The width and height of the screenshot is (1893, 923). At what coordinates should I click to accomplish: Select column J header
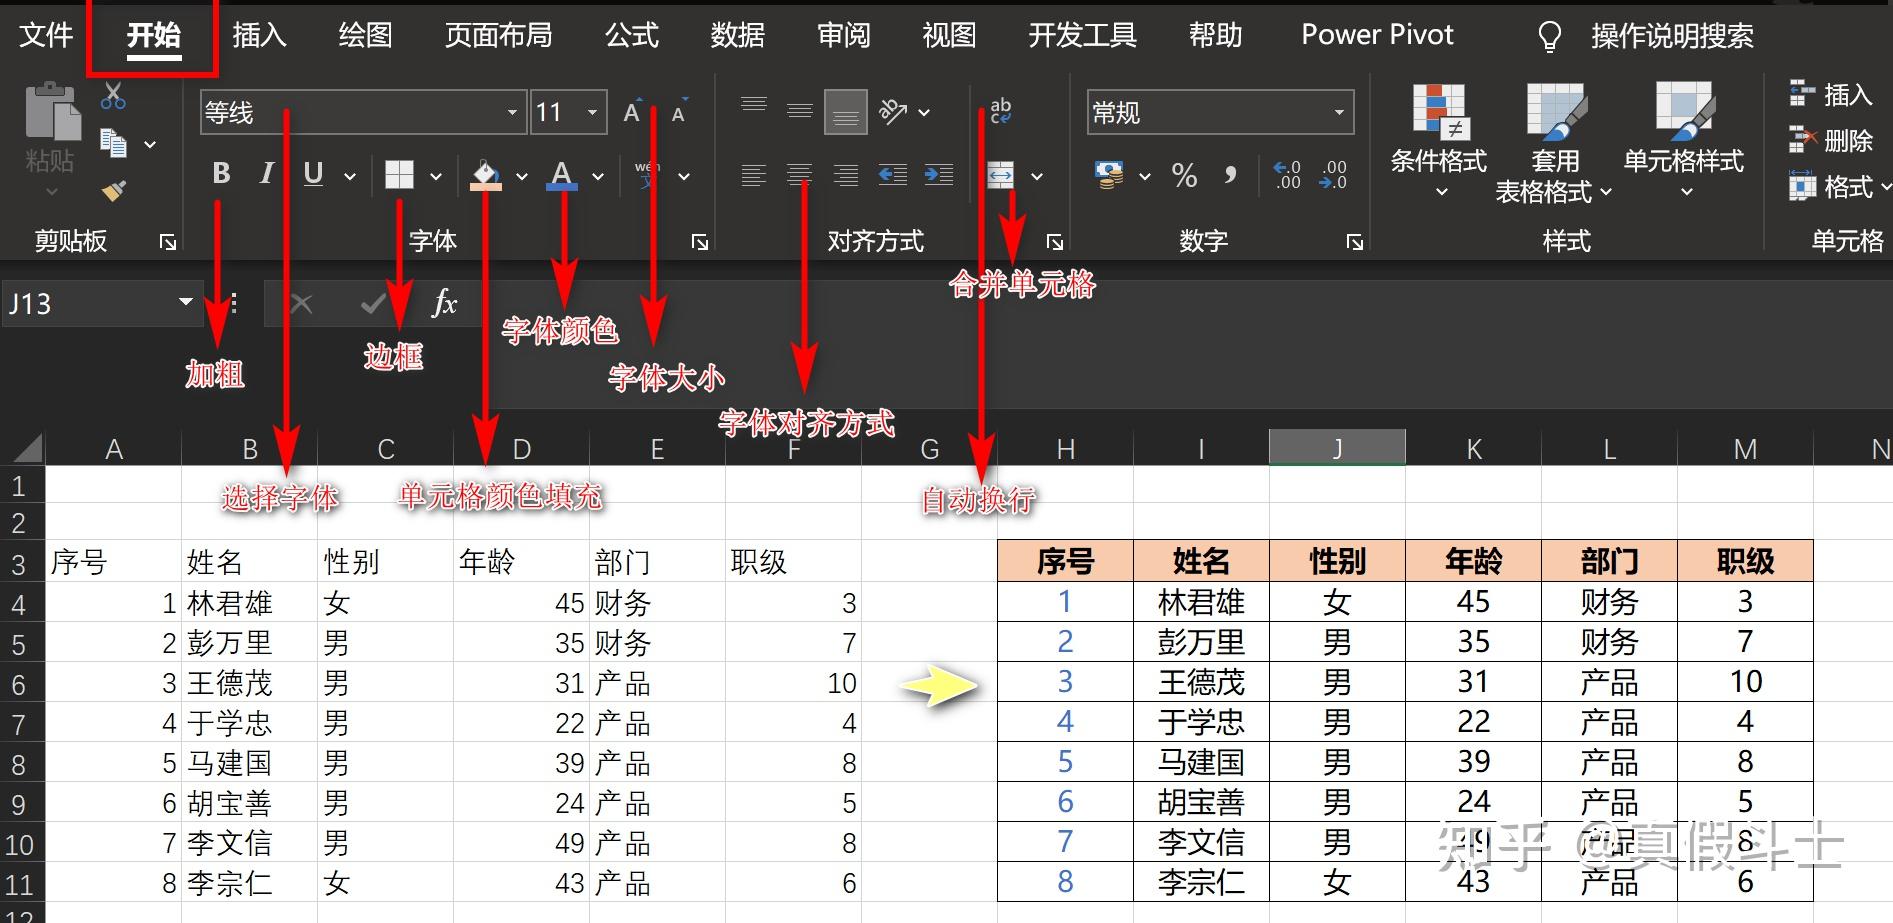(x=1337, y=449)
